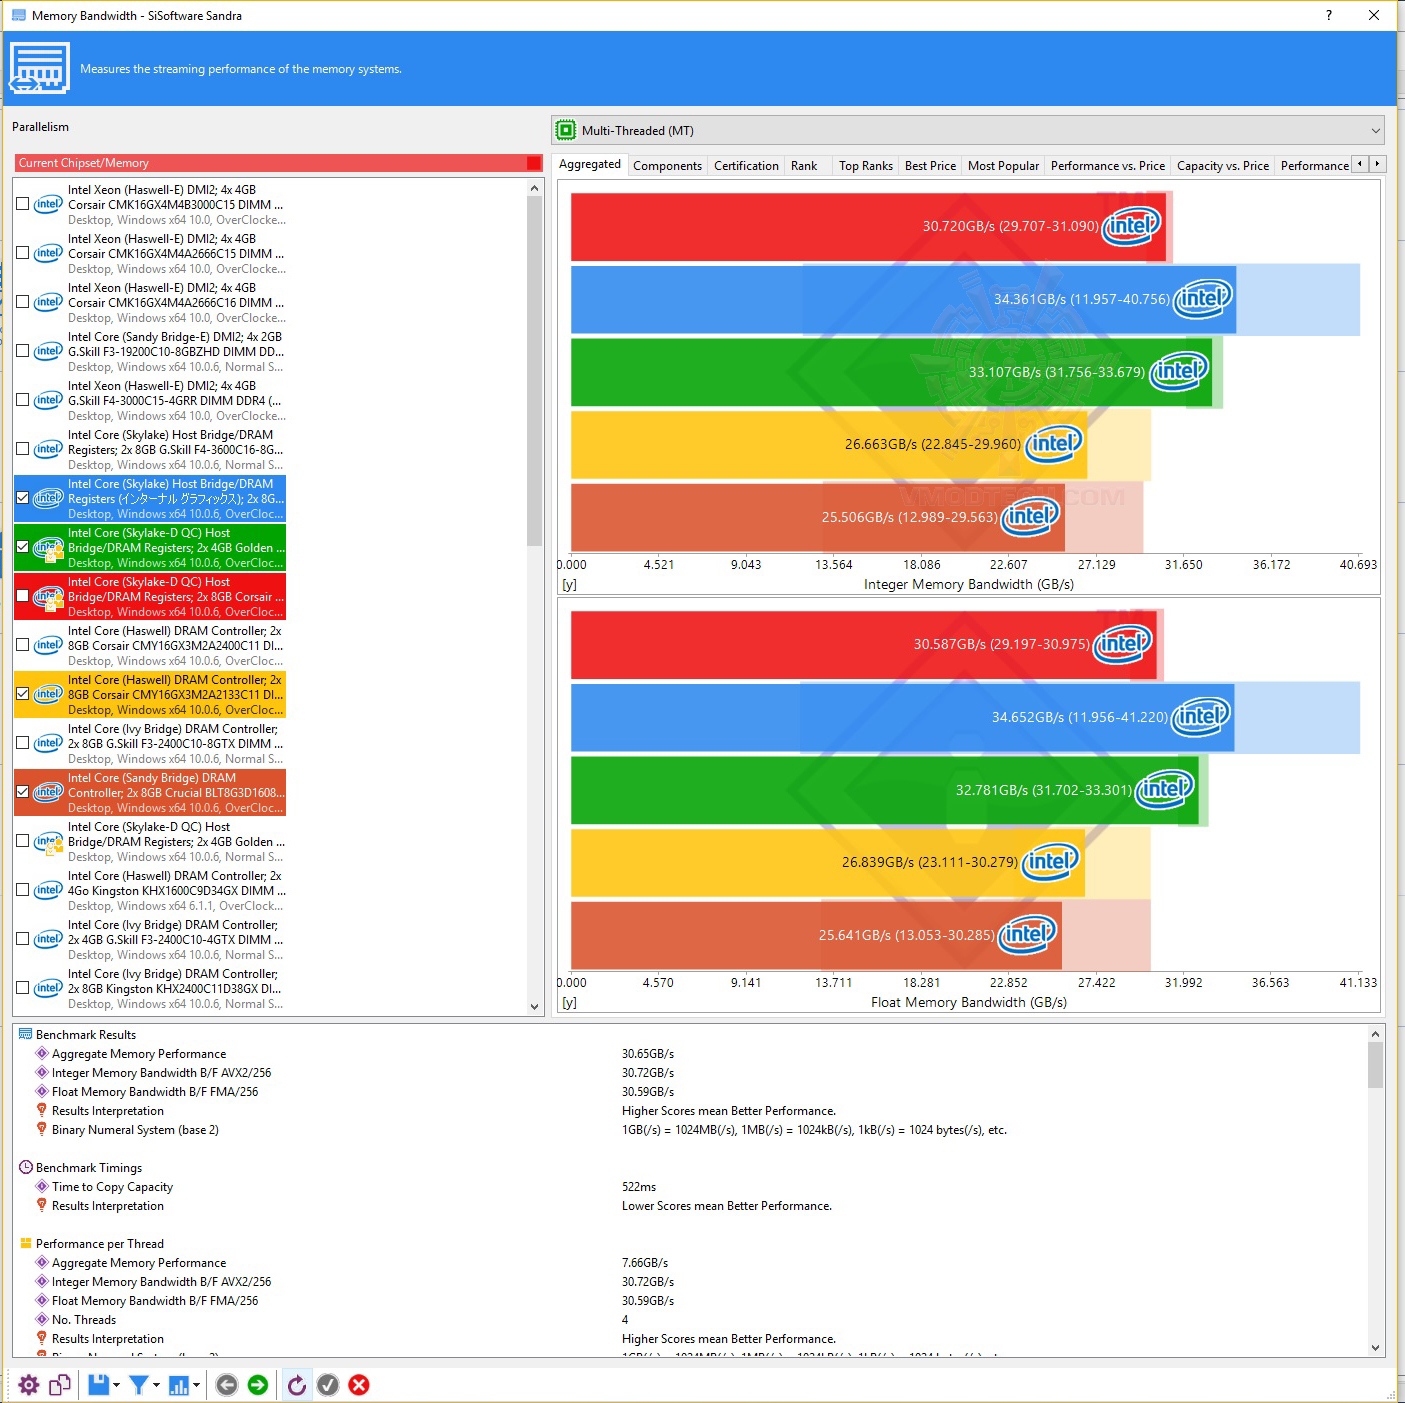The image size is (1405, 1403).
Task: Click the down arrow of the chipset list scrollbar
Action: pyautogui.click(x=534, y=1007)
